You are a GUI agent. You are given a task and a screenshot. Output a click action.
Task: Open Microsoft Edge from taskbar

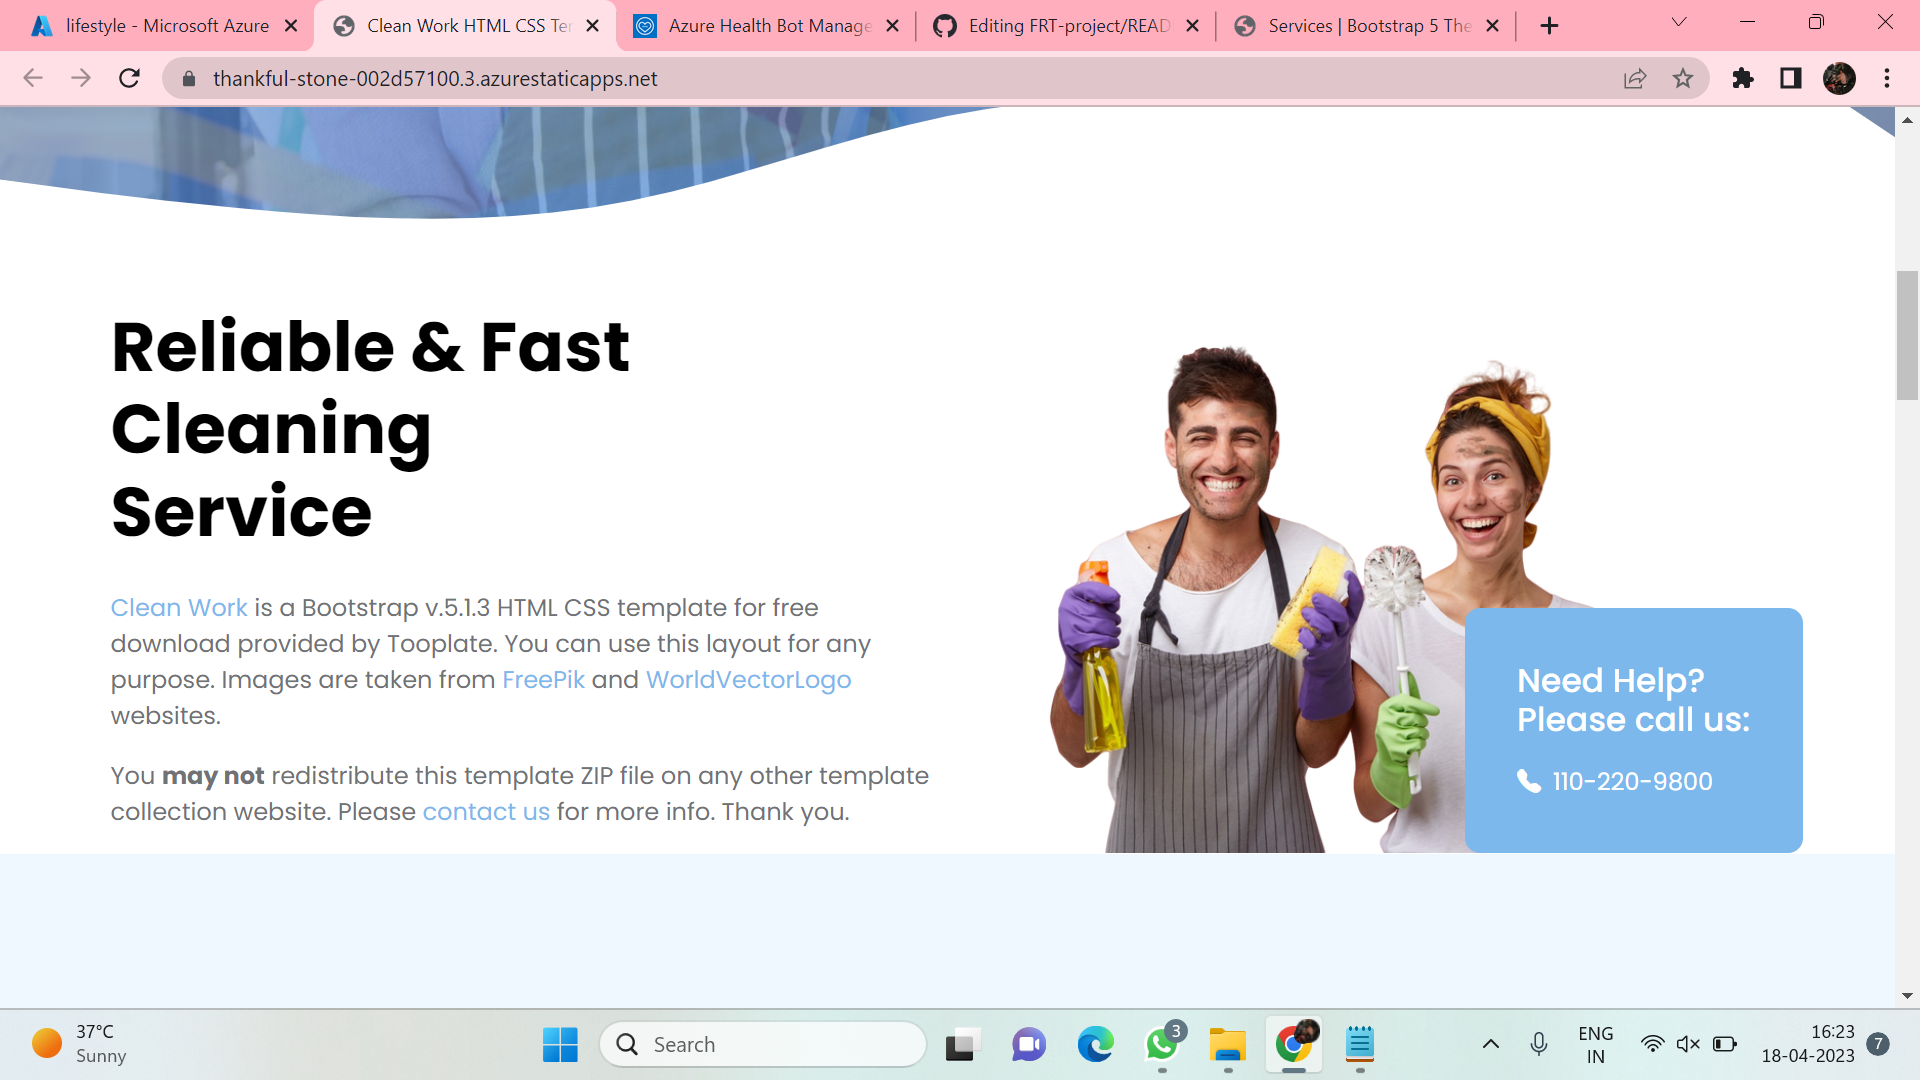pyautogui.click(x=1095, y=1044)
